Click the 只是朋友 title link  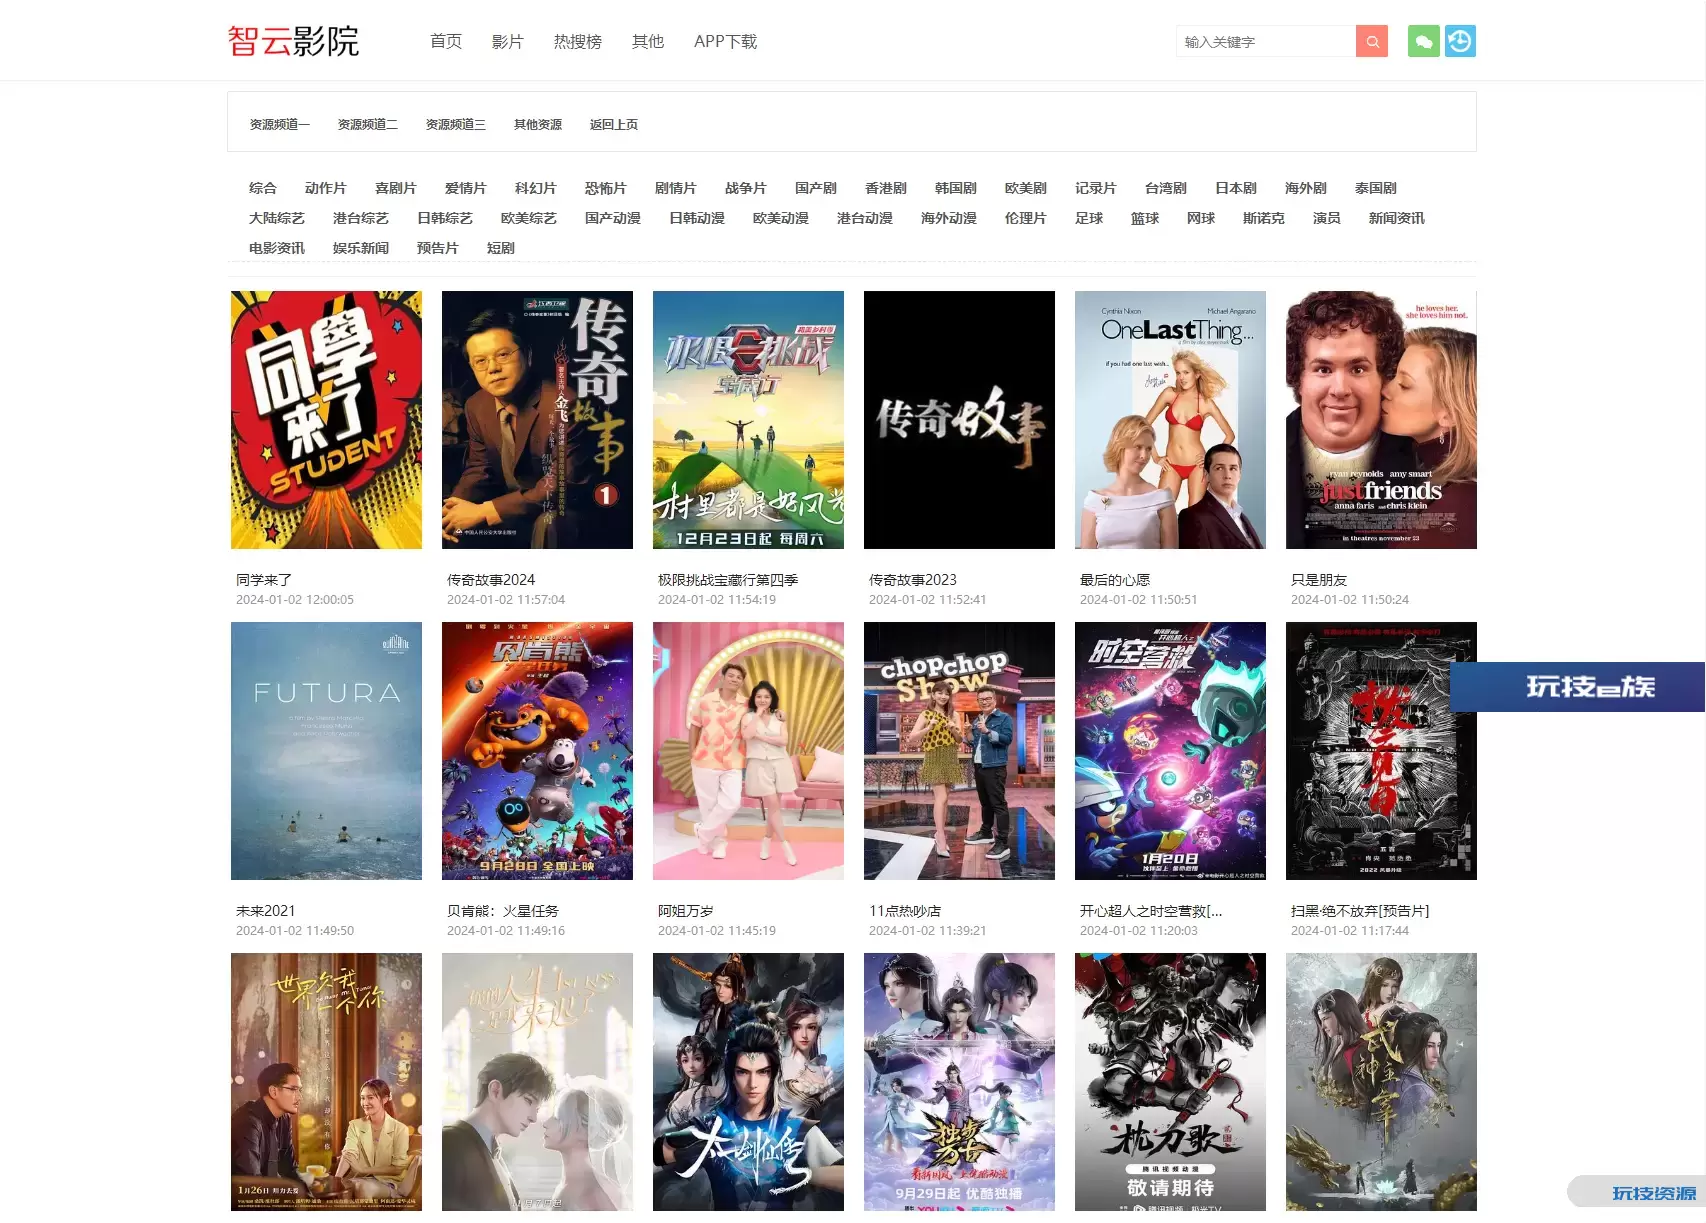point(1319,580)
